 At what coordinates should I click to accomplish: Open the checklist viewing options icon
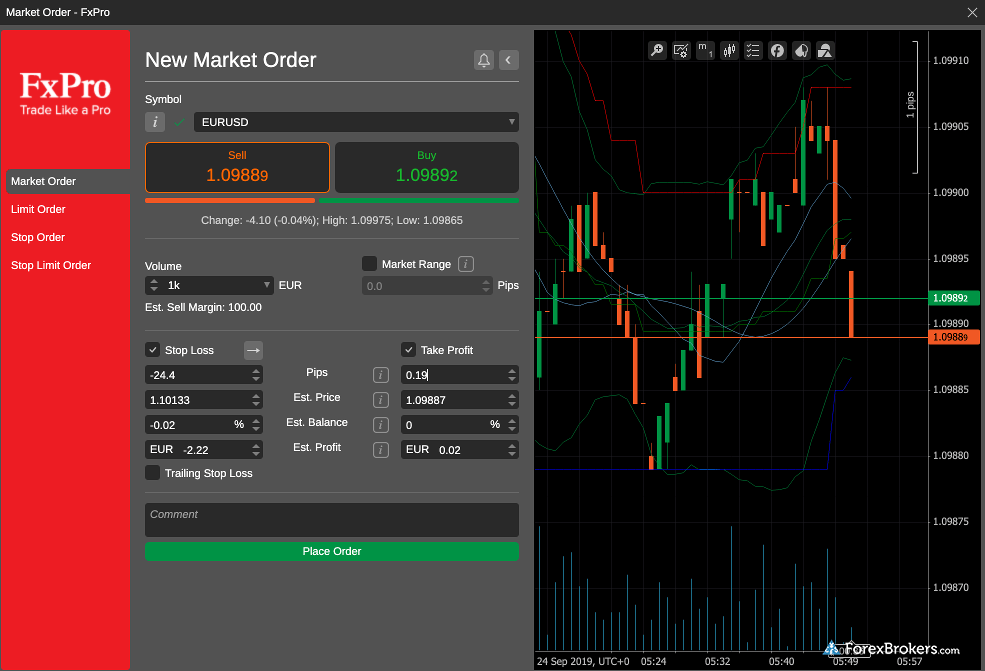[x=753, y=50]
